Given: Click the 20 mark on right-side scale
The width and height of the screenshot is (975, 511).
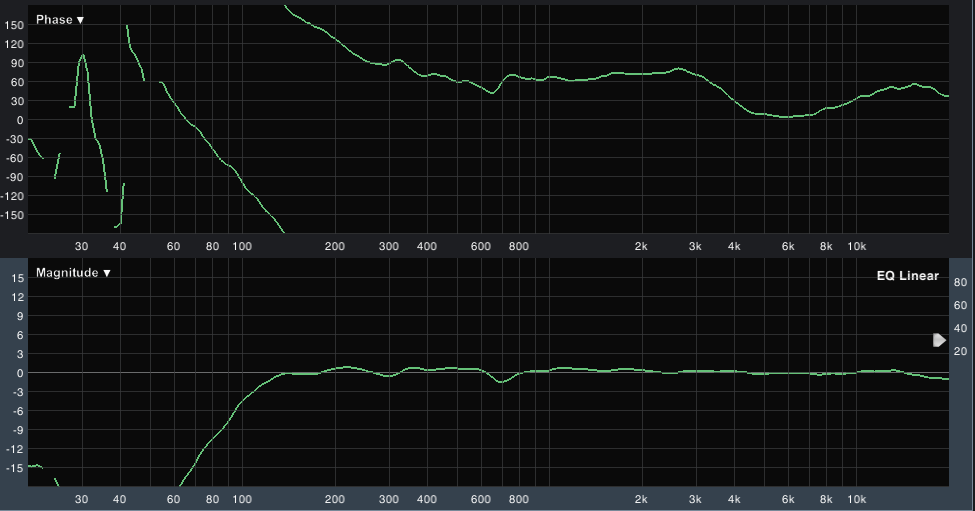Looking at the screenshot, I should click(961, 351).
